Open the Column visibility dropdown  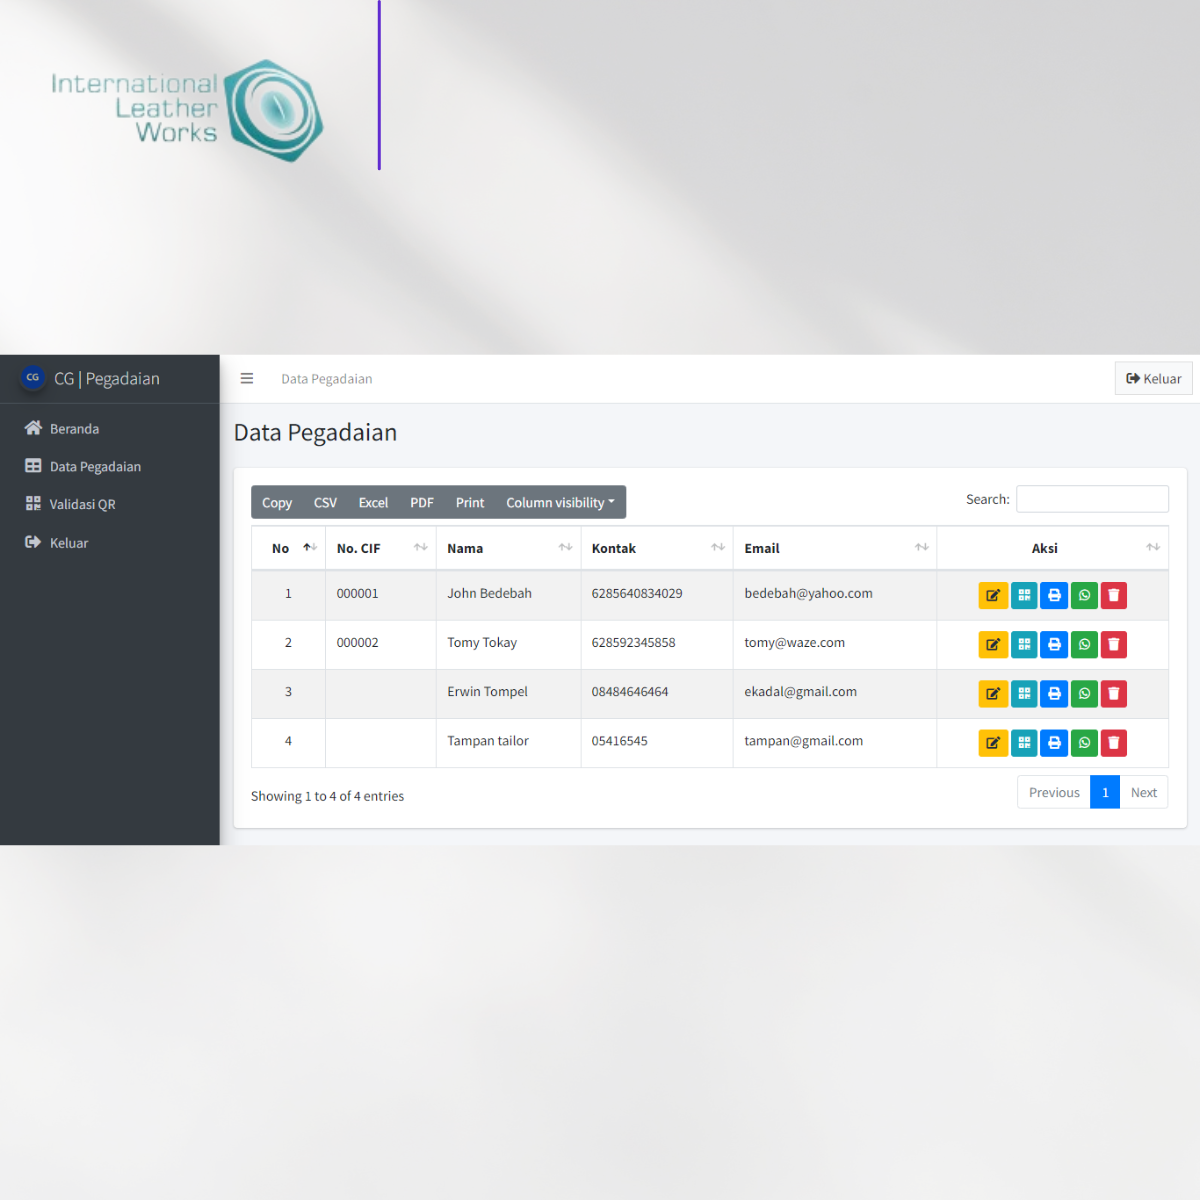click(560, 502)
